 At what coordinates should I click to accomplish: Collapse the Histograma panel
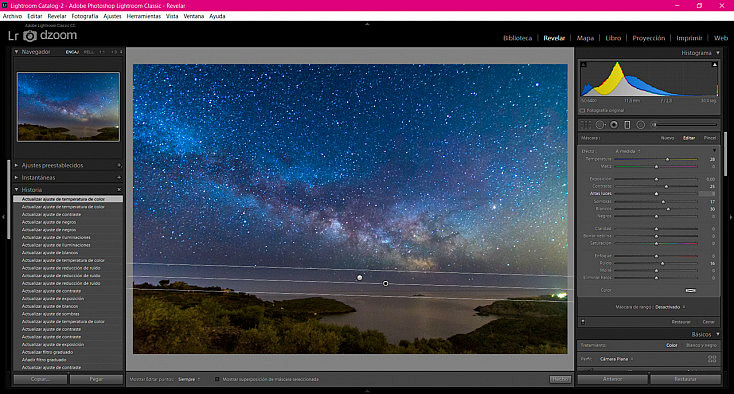718,53
